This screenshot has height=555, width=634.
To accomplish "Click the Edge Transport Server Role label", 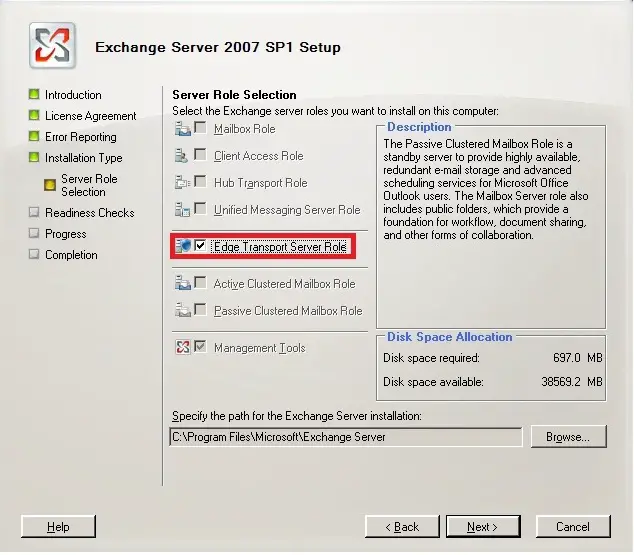I will [280, 247].
